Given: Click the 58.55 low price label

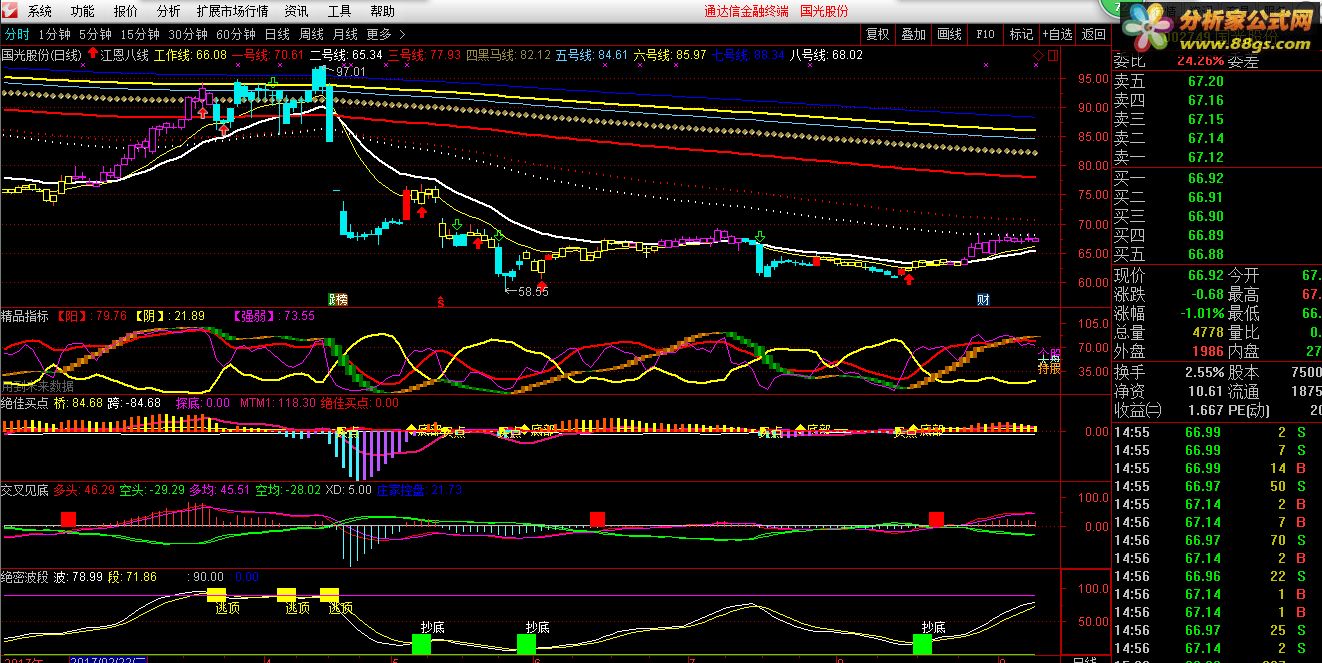Looking at the screenshot, I should 532,291.
